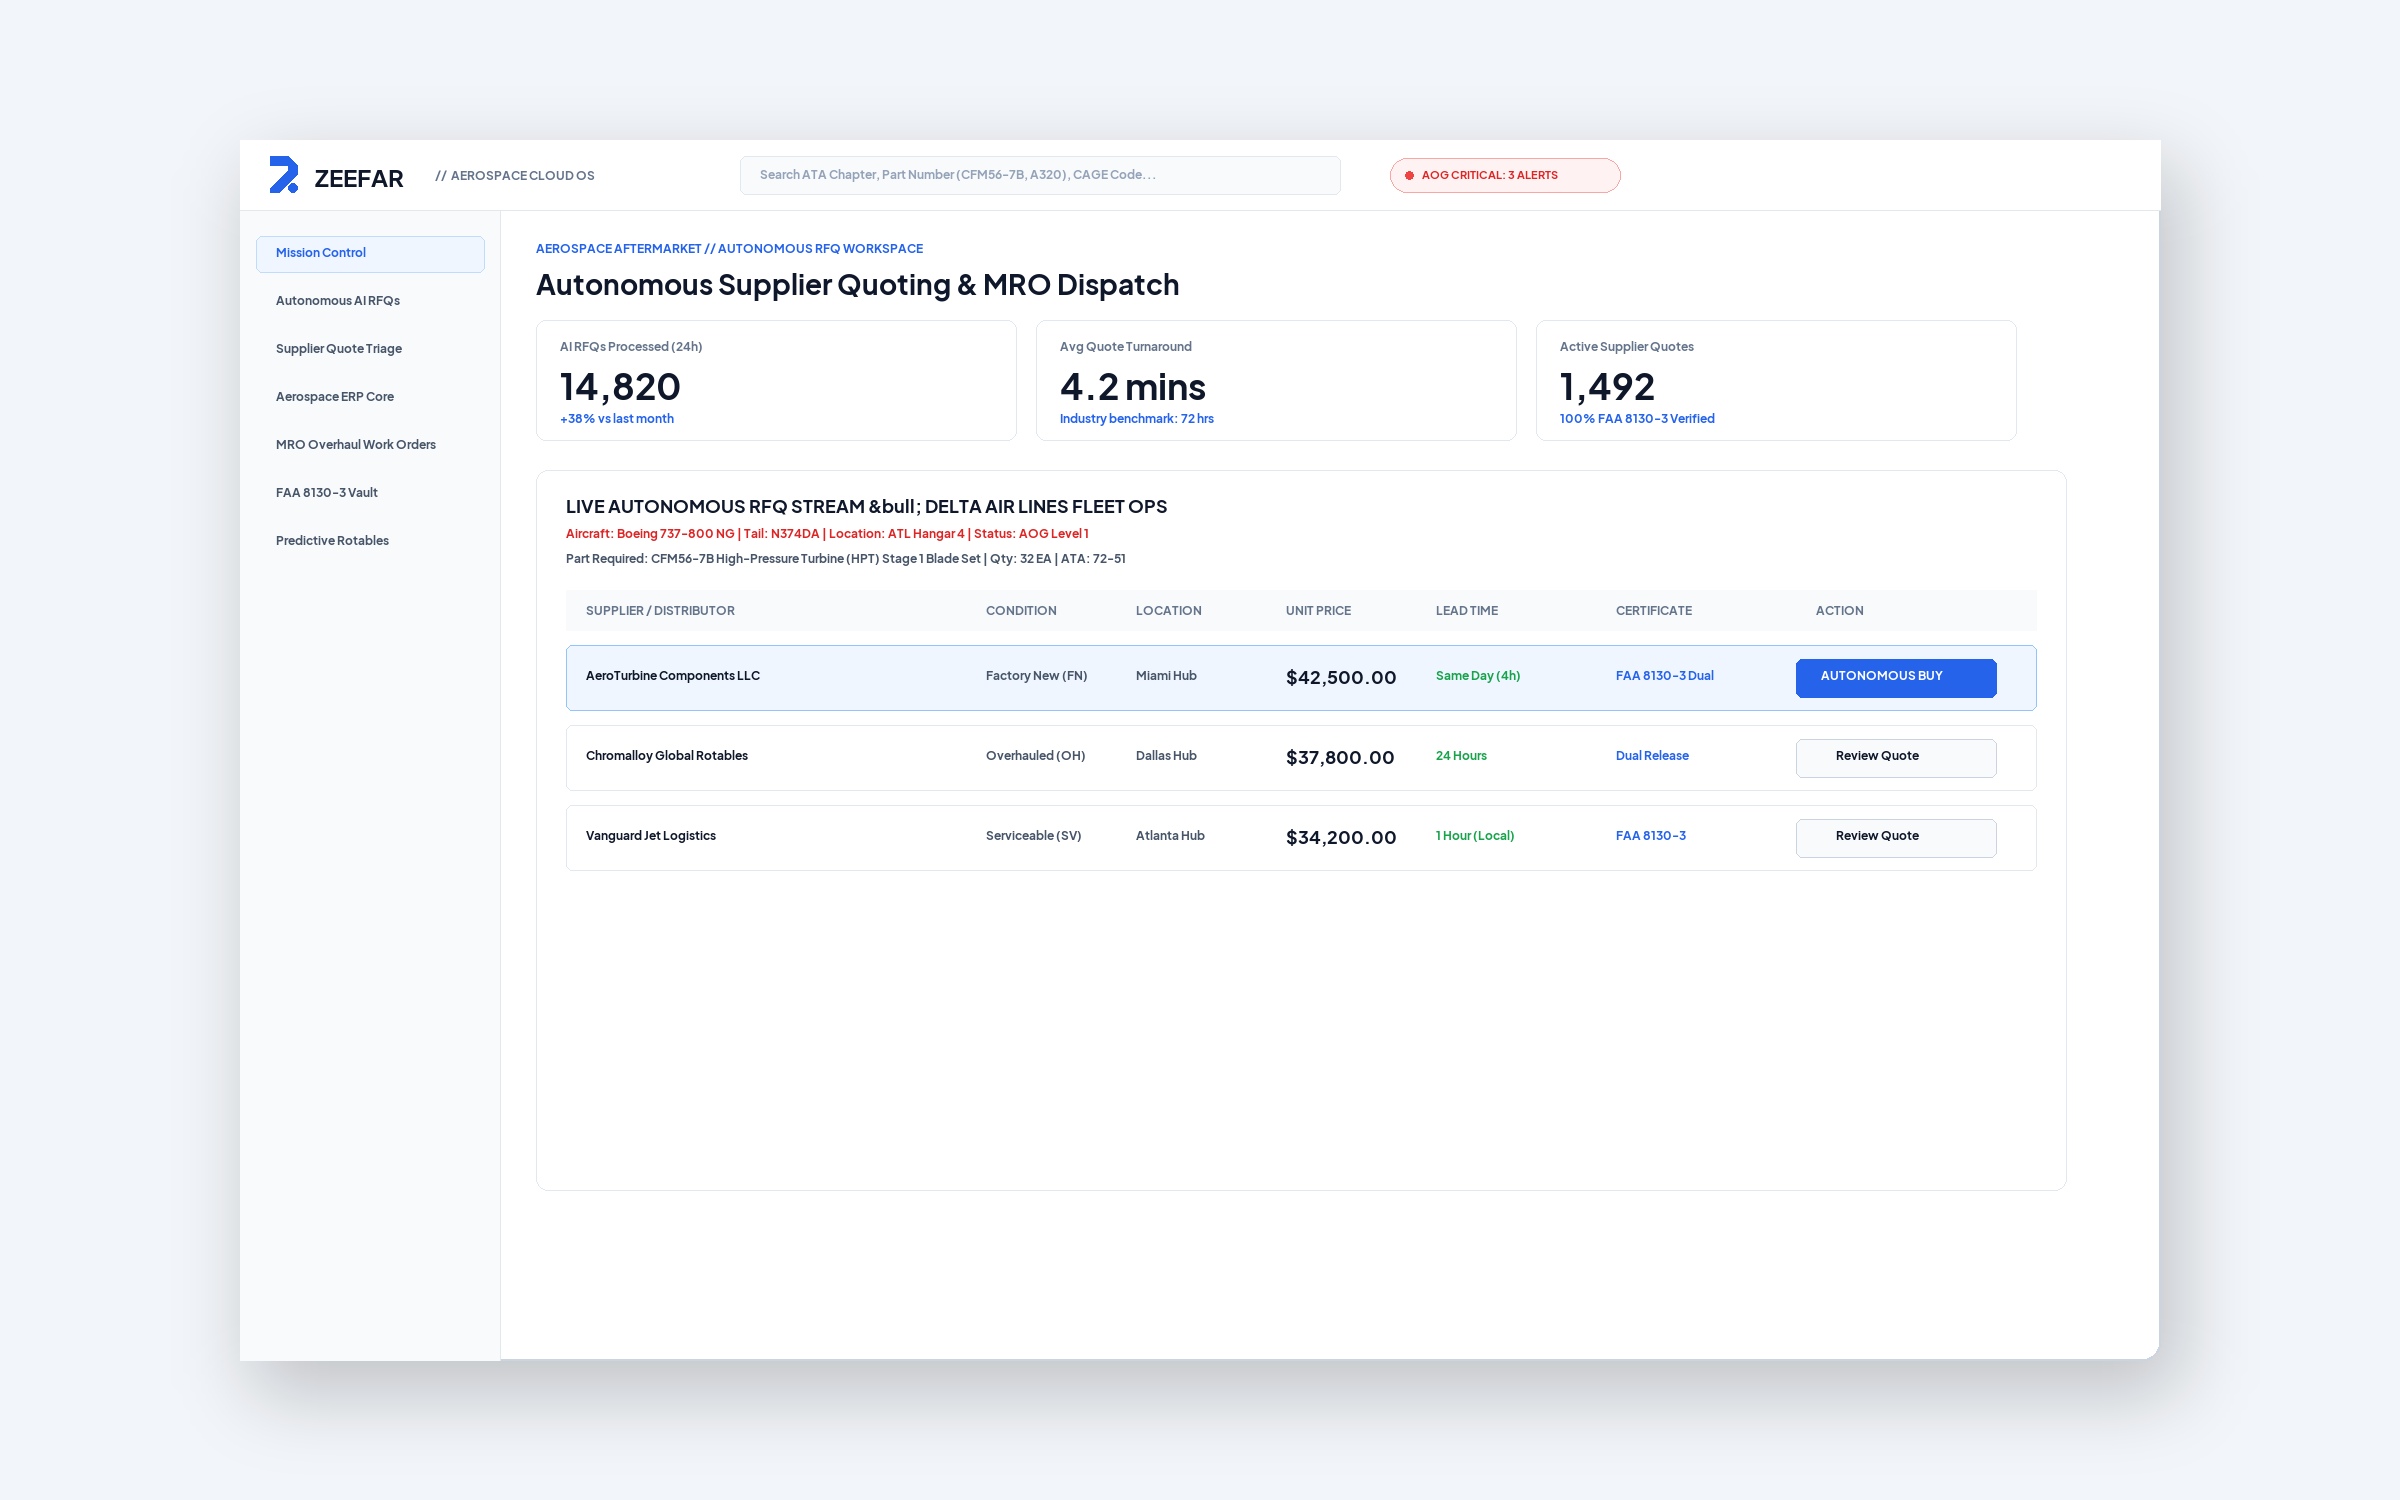Review Quote for Chromalloy Global Rotables
Image resolution: width=2400 pixels, height=1500 pixels.
(1896, 757)
